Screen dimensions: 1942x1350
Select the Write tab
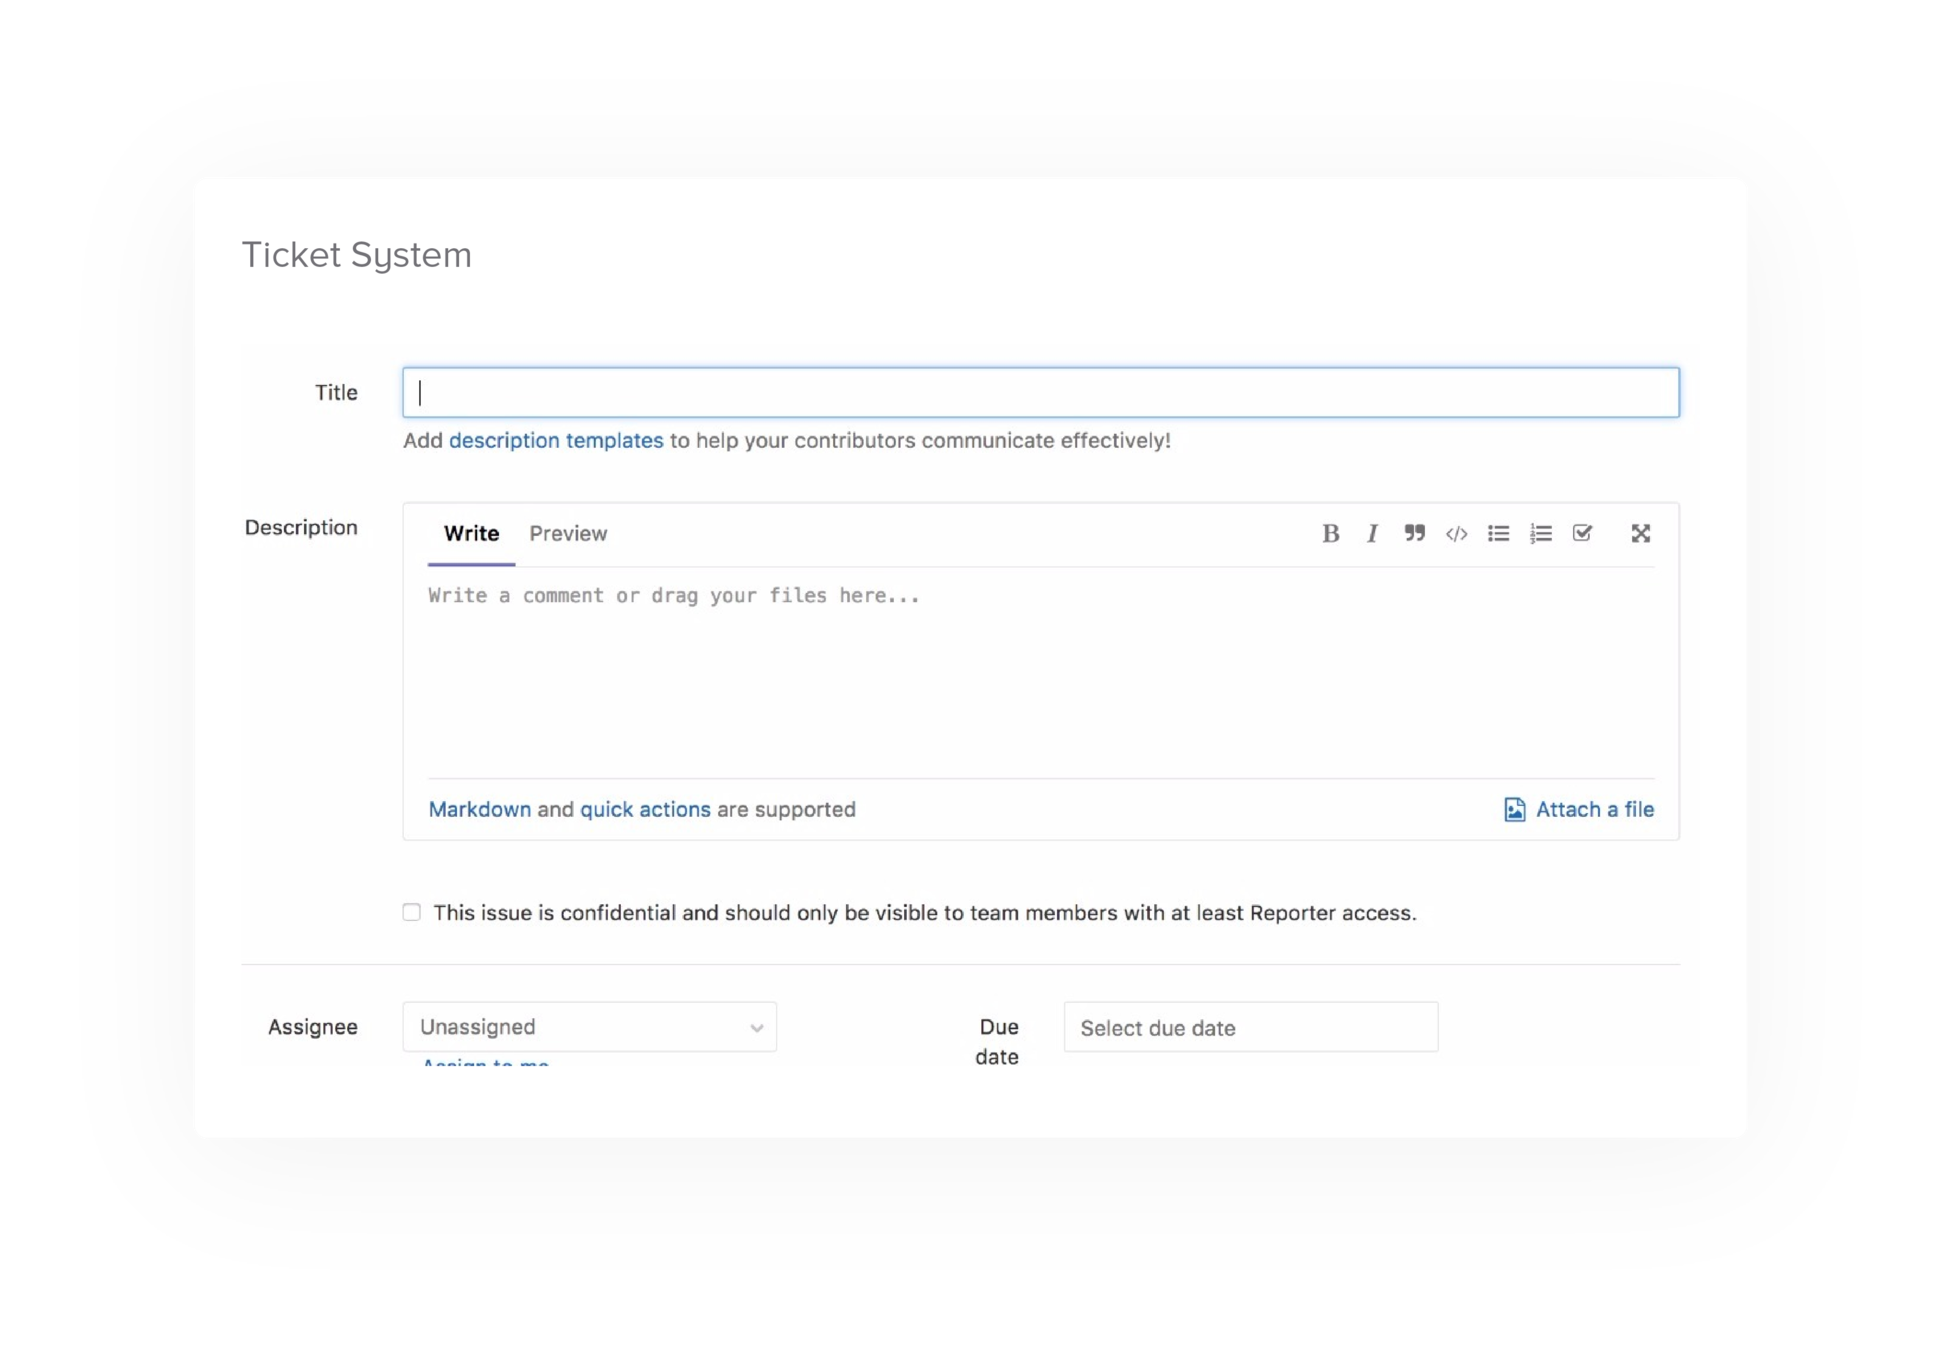pos(471,534)
